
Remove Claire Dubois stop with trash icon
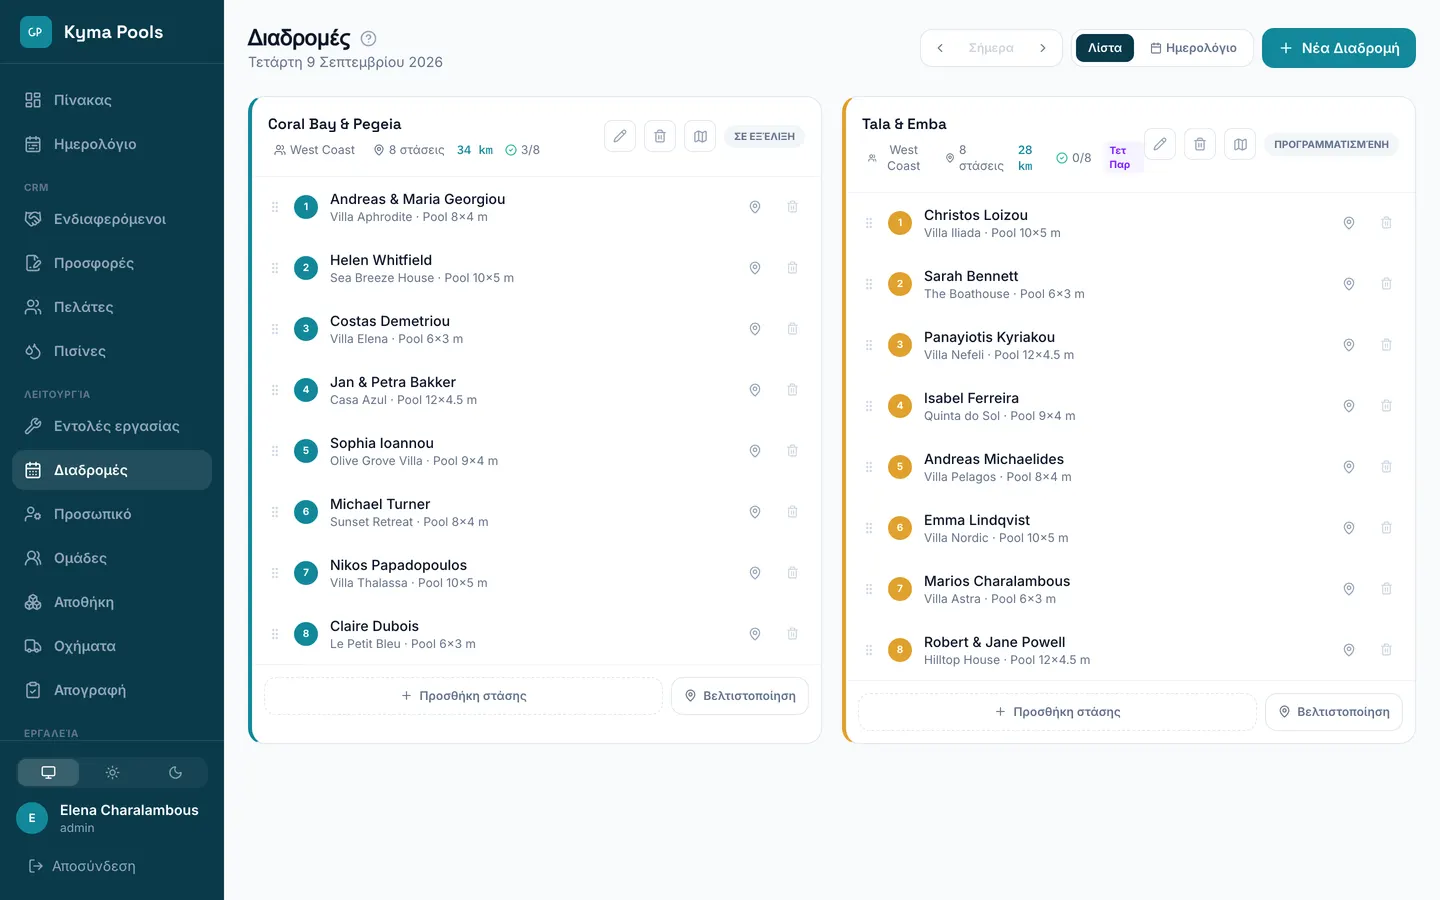792,634
